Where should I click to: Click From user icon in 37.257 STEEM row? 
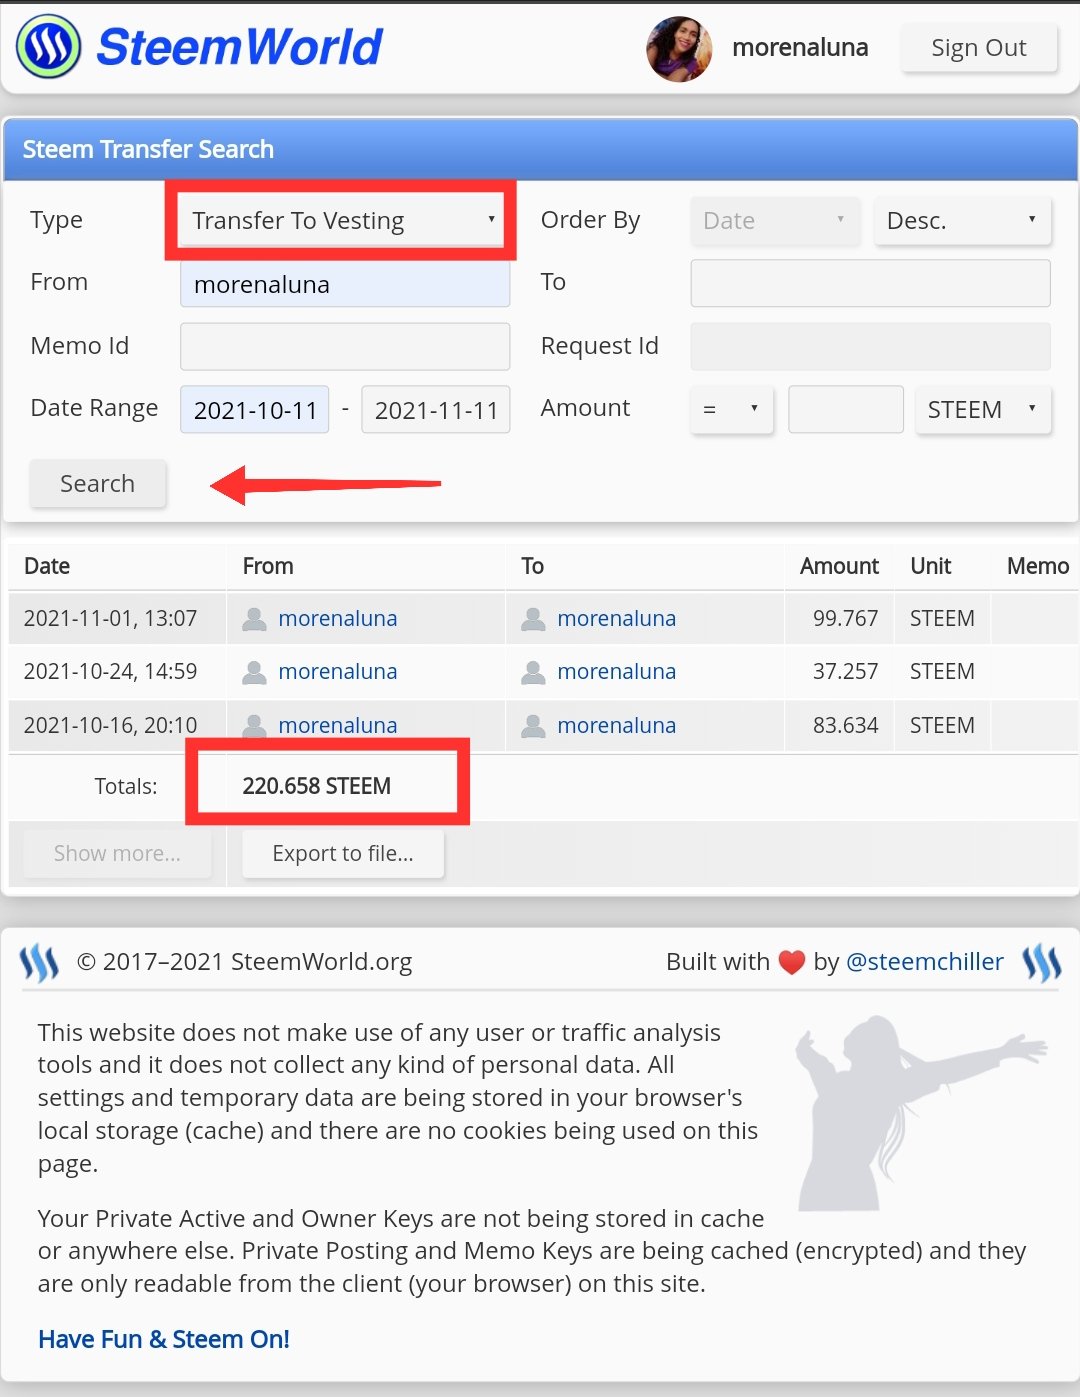pyautogui.click(x=255, y=672)
